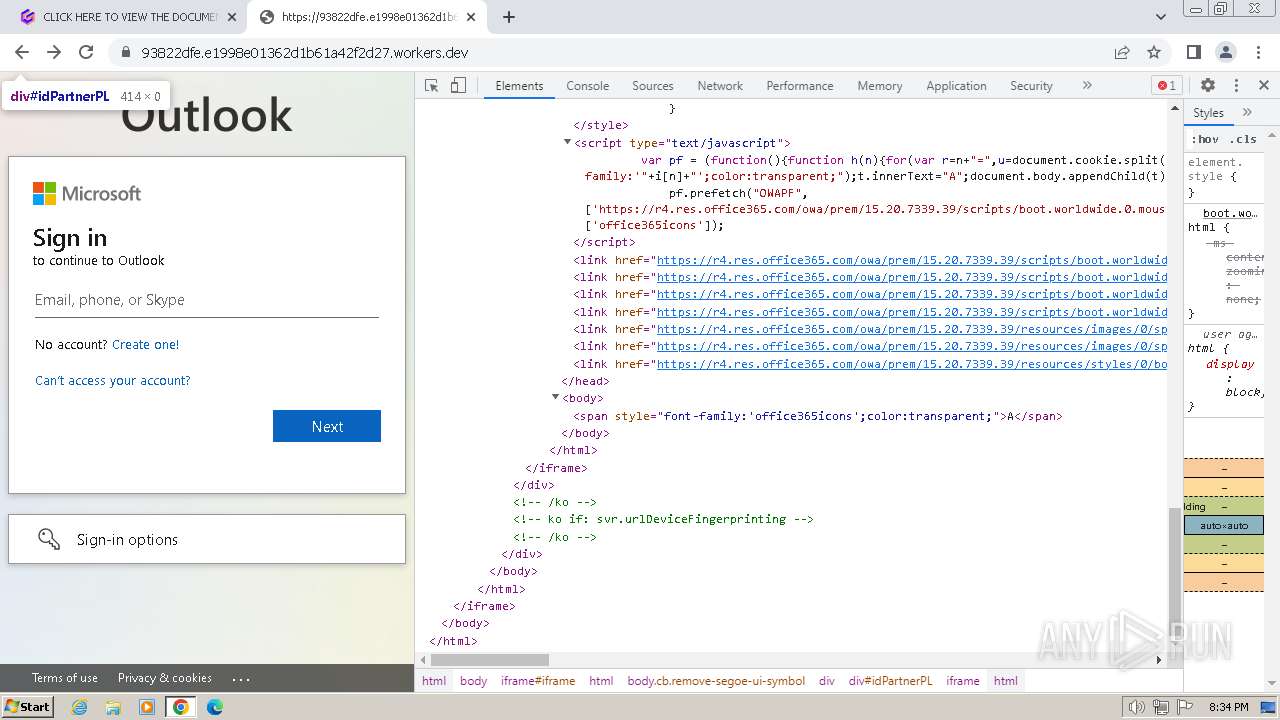Click the boot.wo... stylesheet link
1280x720 pixels.
pyautogui.click(x=1230, y=213)
